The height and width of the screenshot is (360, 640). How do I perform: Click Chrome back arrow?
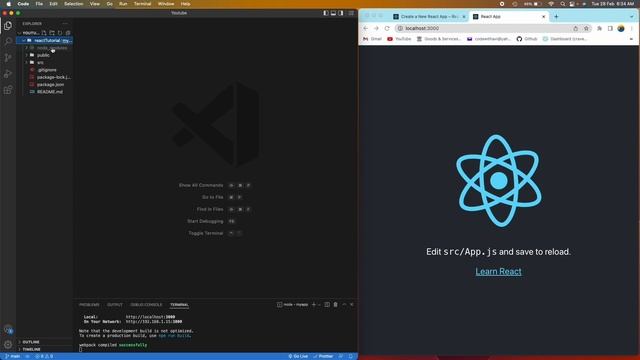click(x=365, y=28)
